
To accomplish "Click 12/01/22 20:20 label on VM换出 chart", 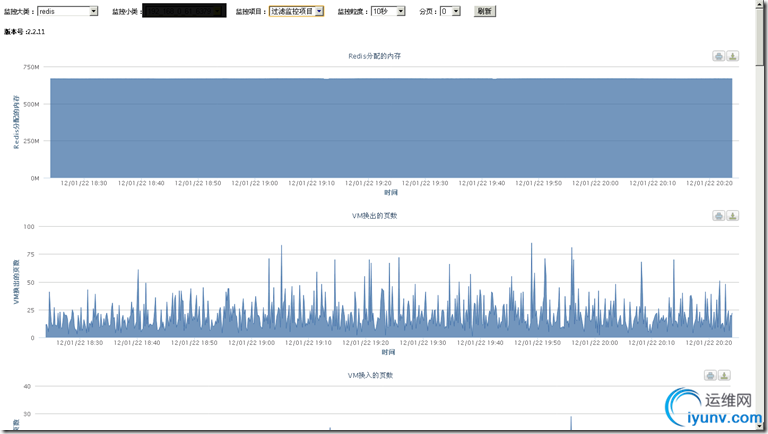I will pyautogui.click(x=709, y=343).
